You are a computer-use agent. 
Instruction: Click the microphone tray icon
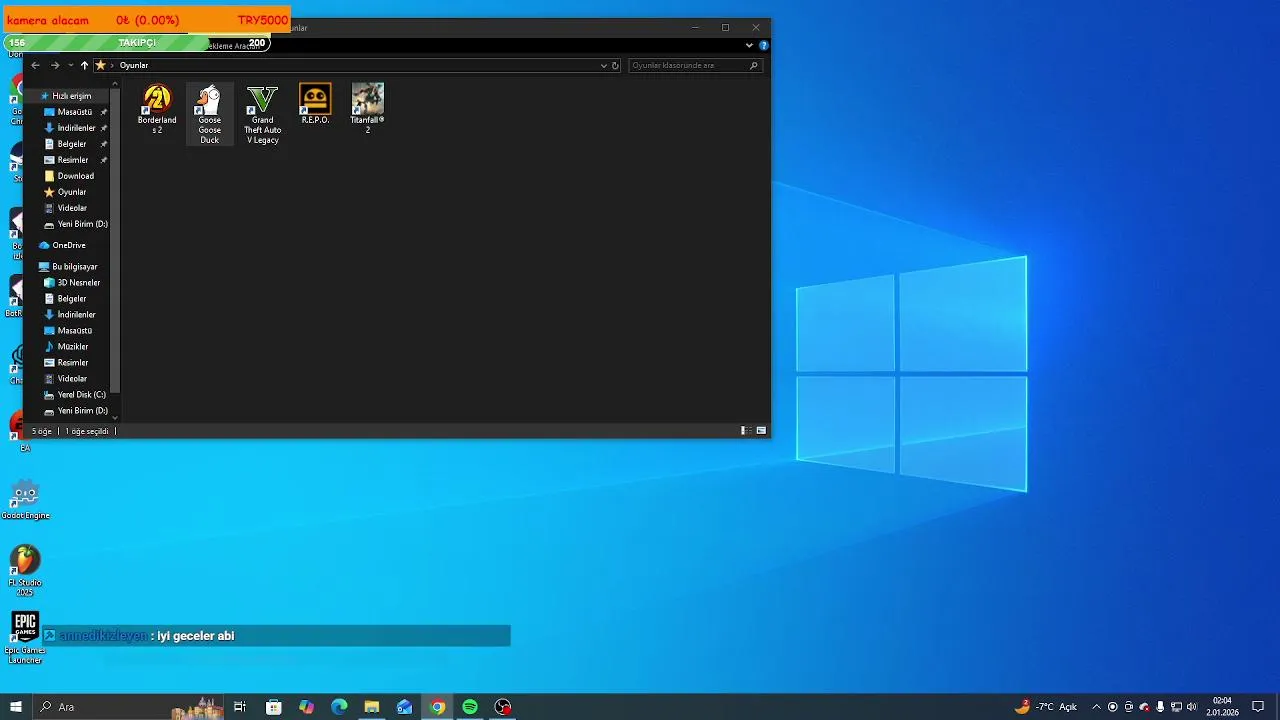[1160, 707]
